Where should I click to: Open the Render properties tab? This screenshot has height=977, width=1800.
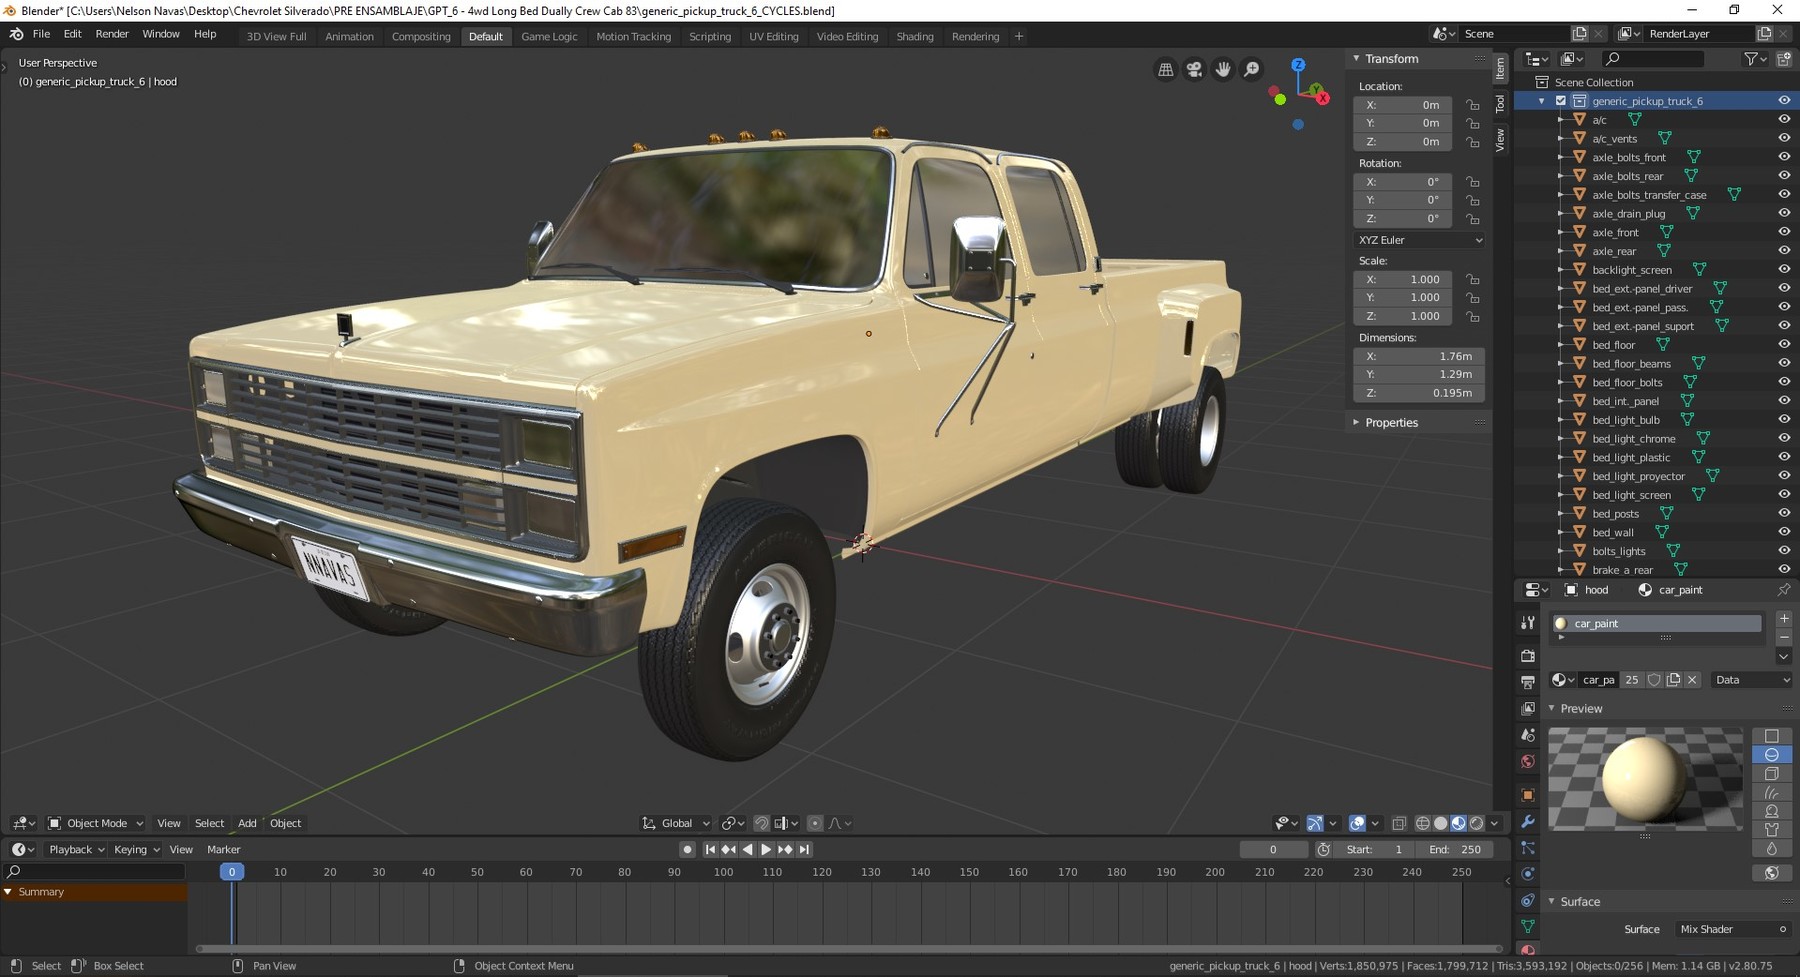pos(1527,655)
